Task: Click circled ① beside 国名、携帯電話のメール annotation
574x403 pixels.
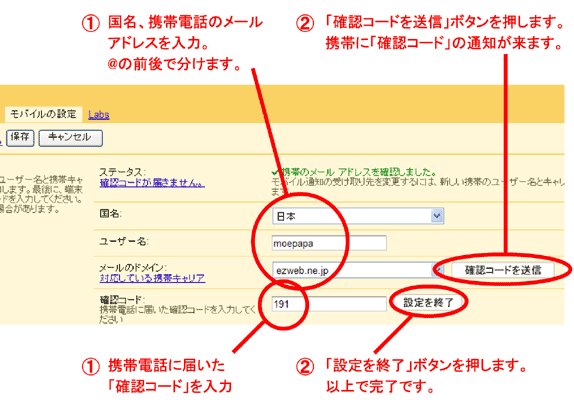Action: (90, 23)
